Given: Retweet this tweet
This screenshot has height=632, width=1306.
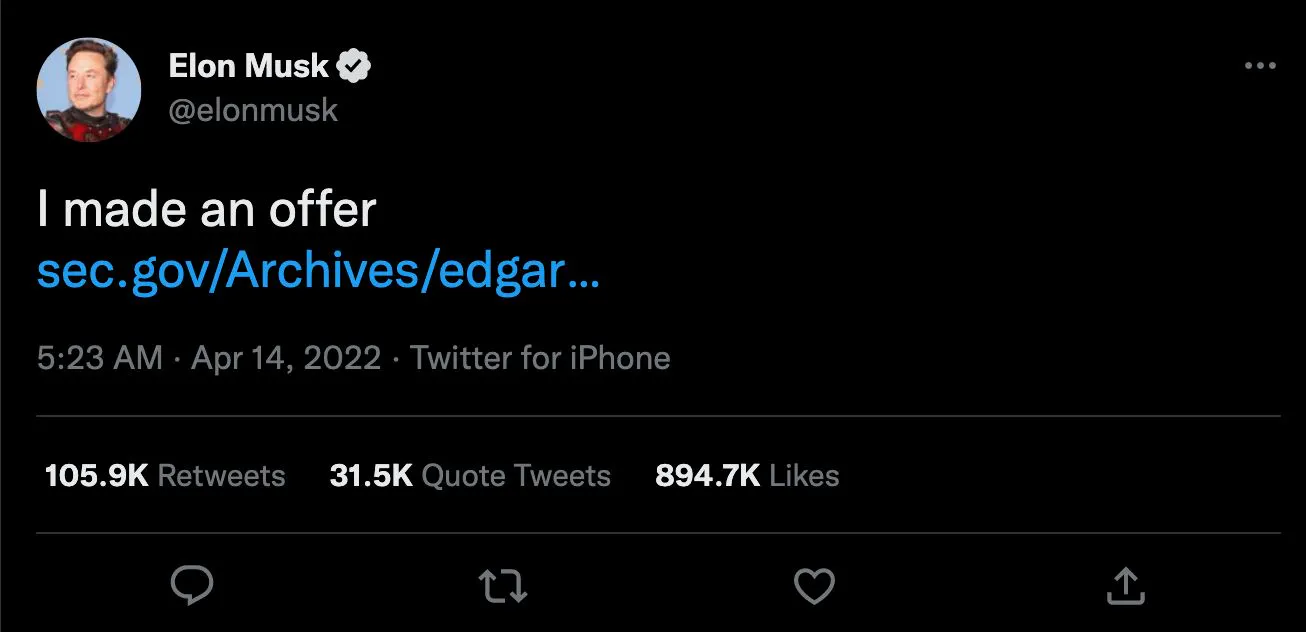Looking at the screenshot, I should coord(501,586).
